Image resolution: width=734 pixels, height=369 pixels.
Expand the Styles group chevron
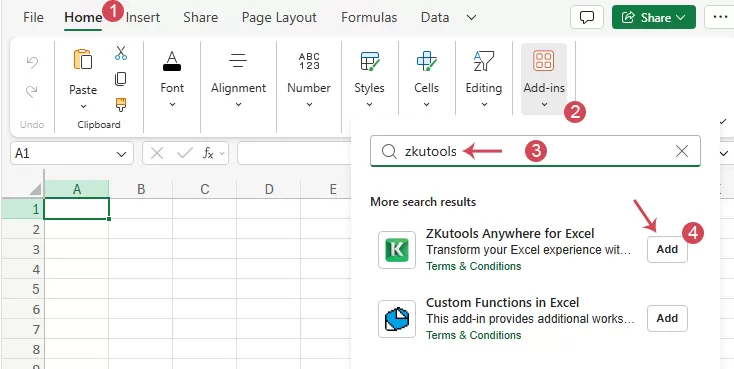point(369,104)
